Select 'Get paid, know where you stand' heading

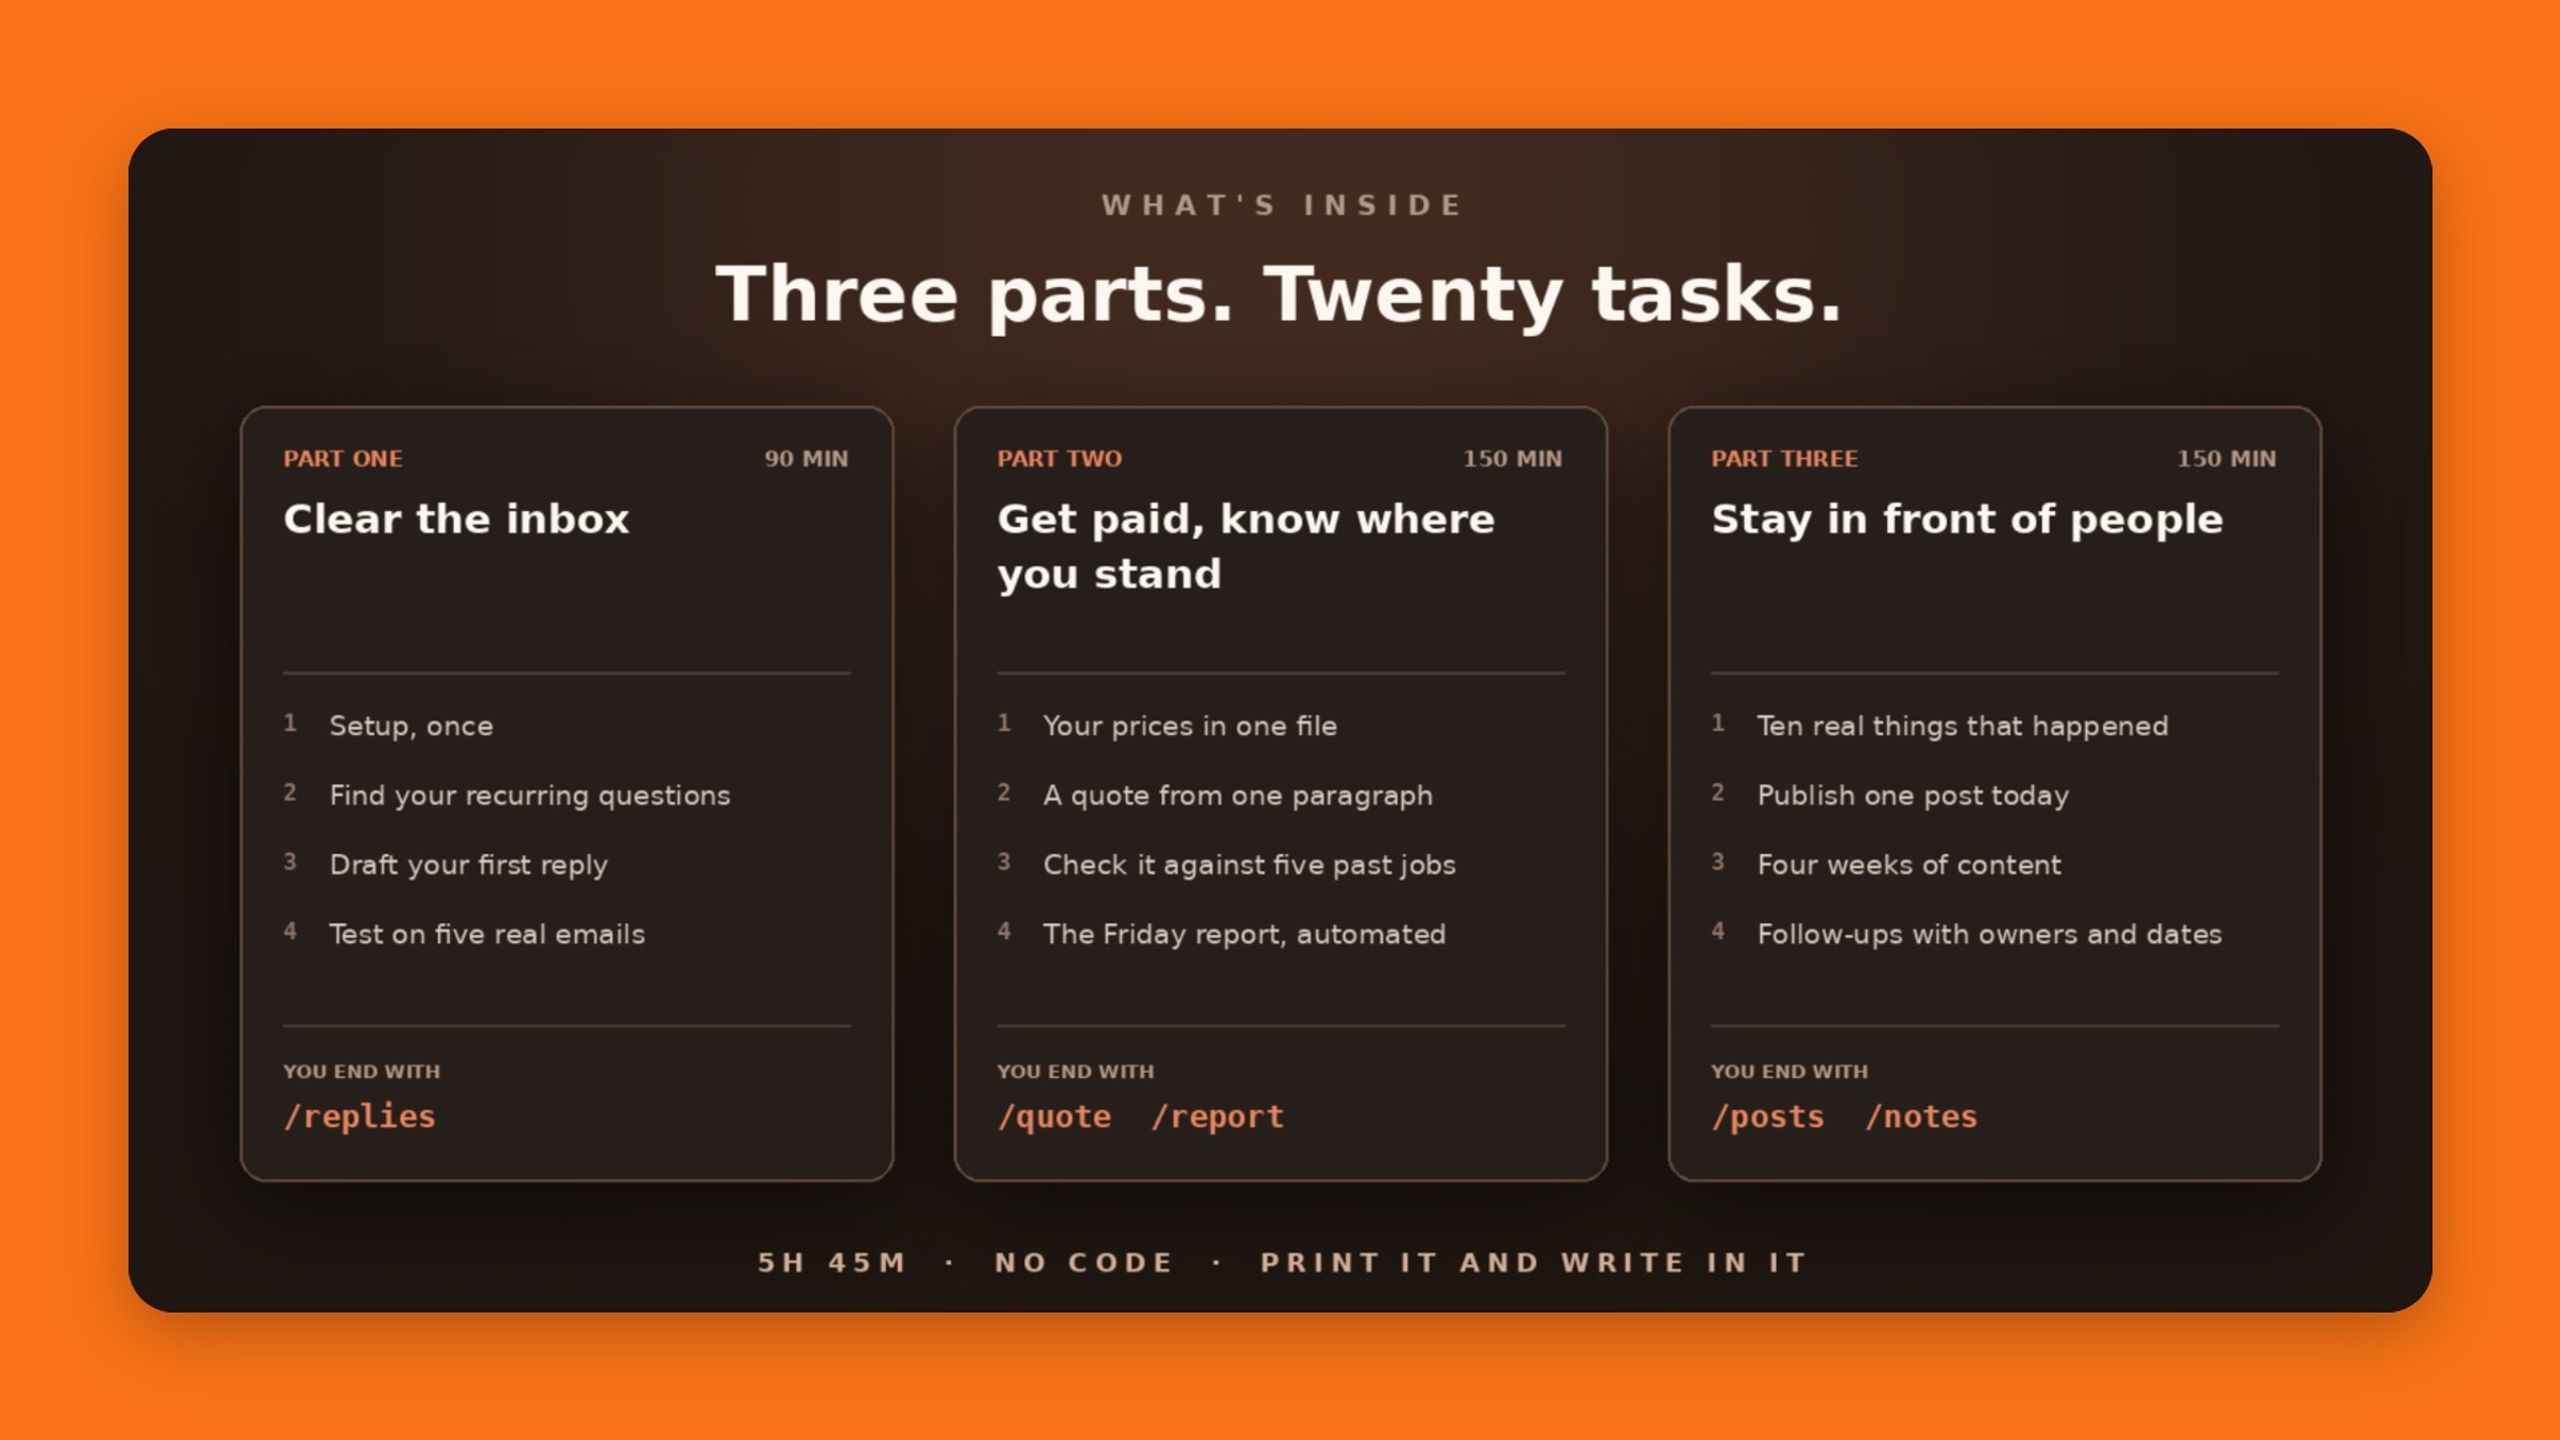[x=1246, y=546]
